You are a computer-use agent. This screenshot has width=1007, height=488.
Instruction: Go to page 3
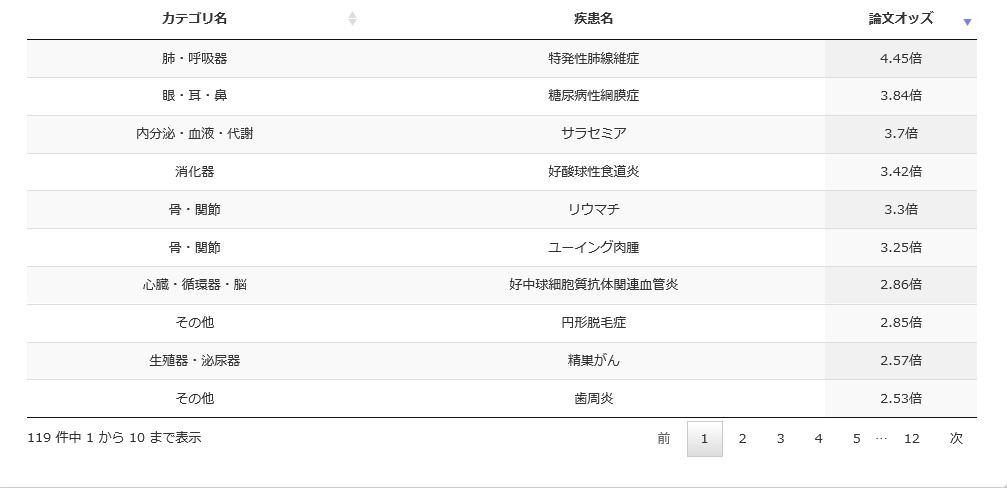pos(780,439)
